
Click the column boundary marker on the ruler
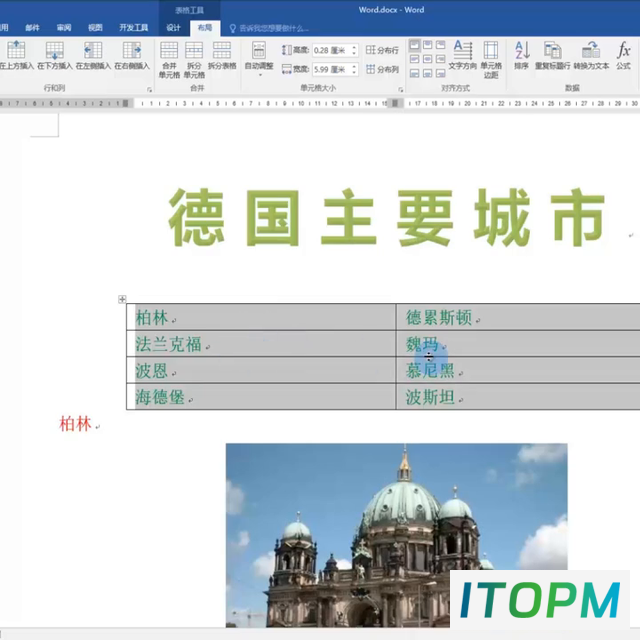tap(395, 103)
